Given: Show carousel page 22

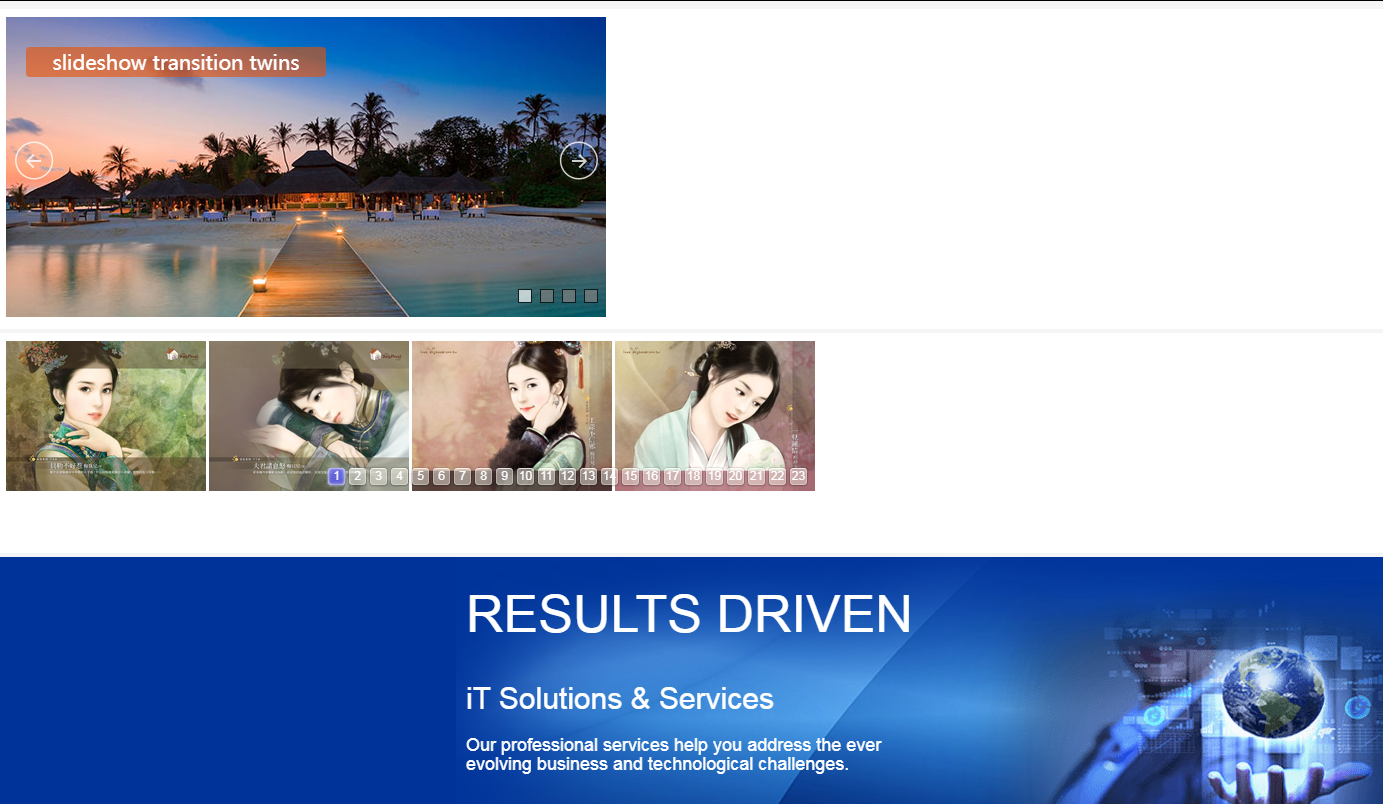Looking at the screenshot, I should [778, 476].
